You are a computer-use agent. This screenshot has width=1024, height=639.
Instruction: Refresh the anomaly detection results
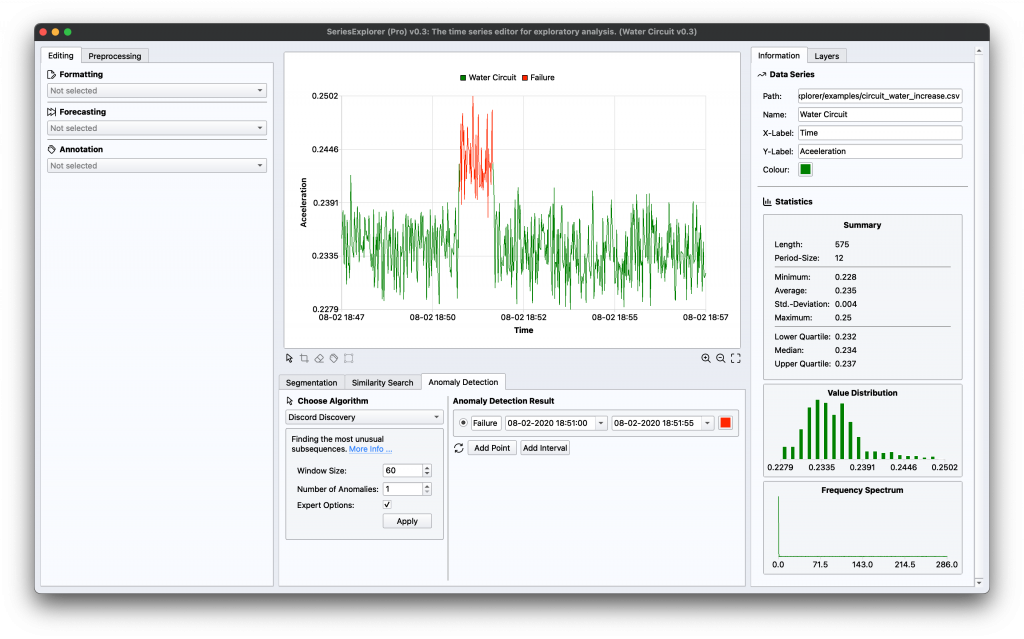[x=459, y=447]
